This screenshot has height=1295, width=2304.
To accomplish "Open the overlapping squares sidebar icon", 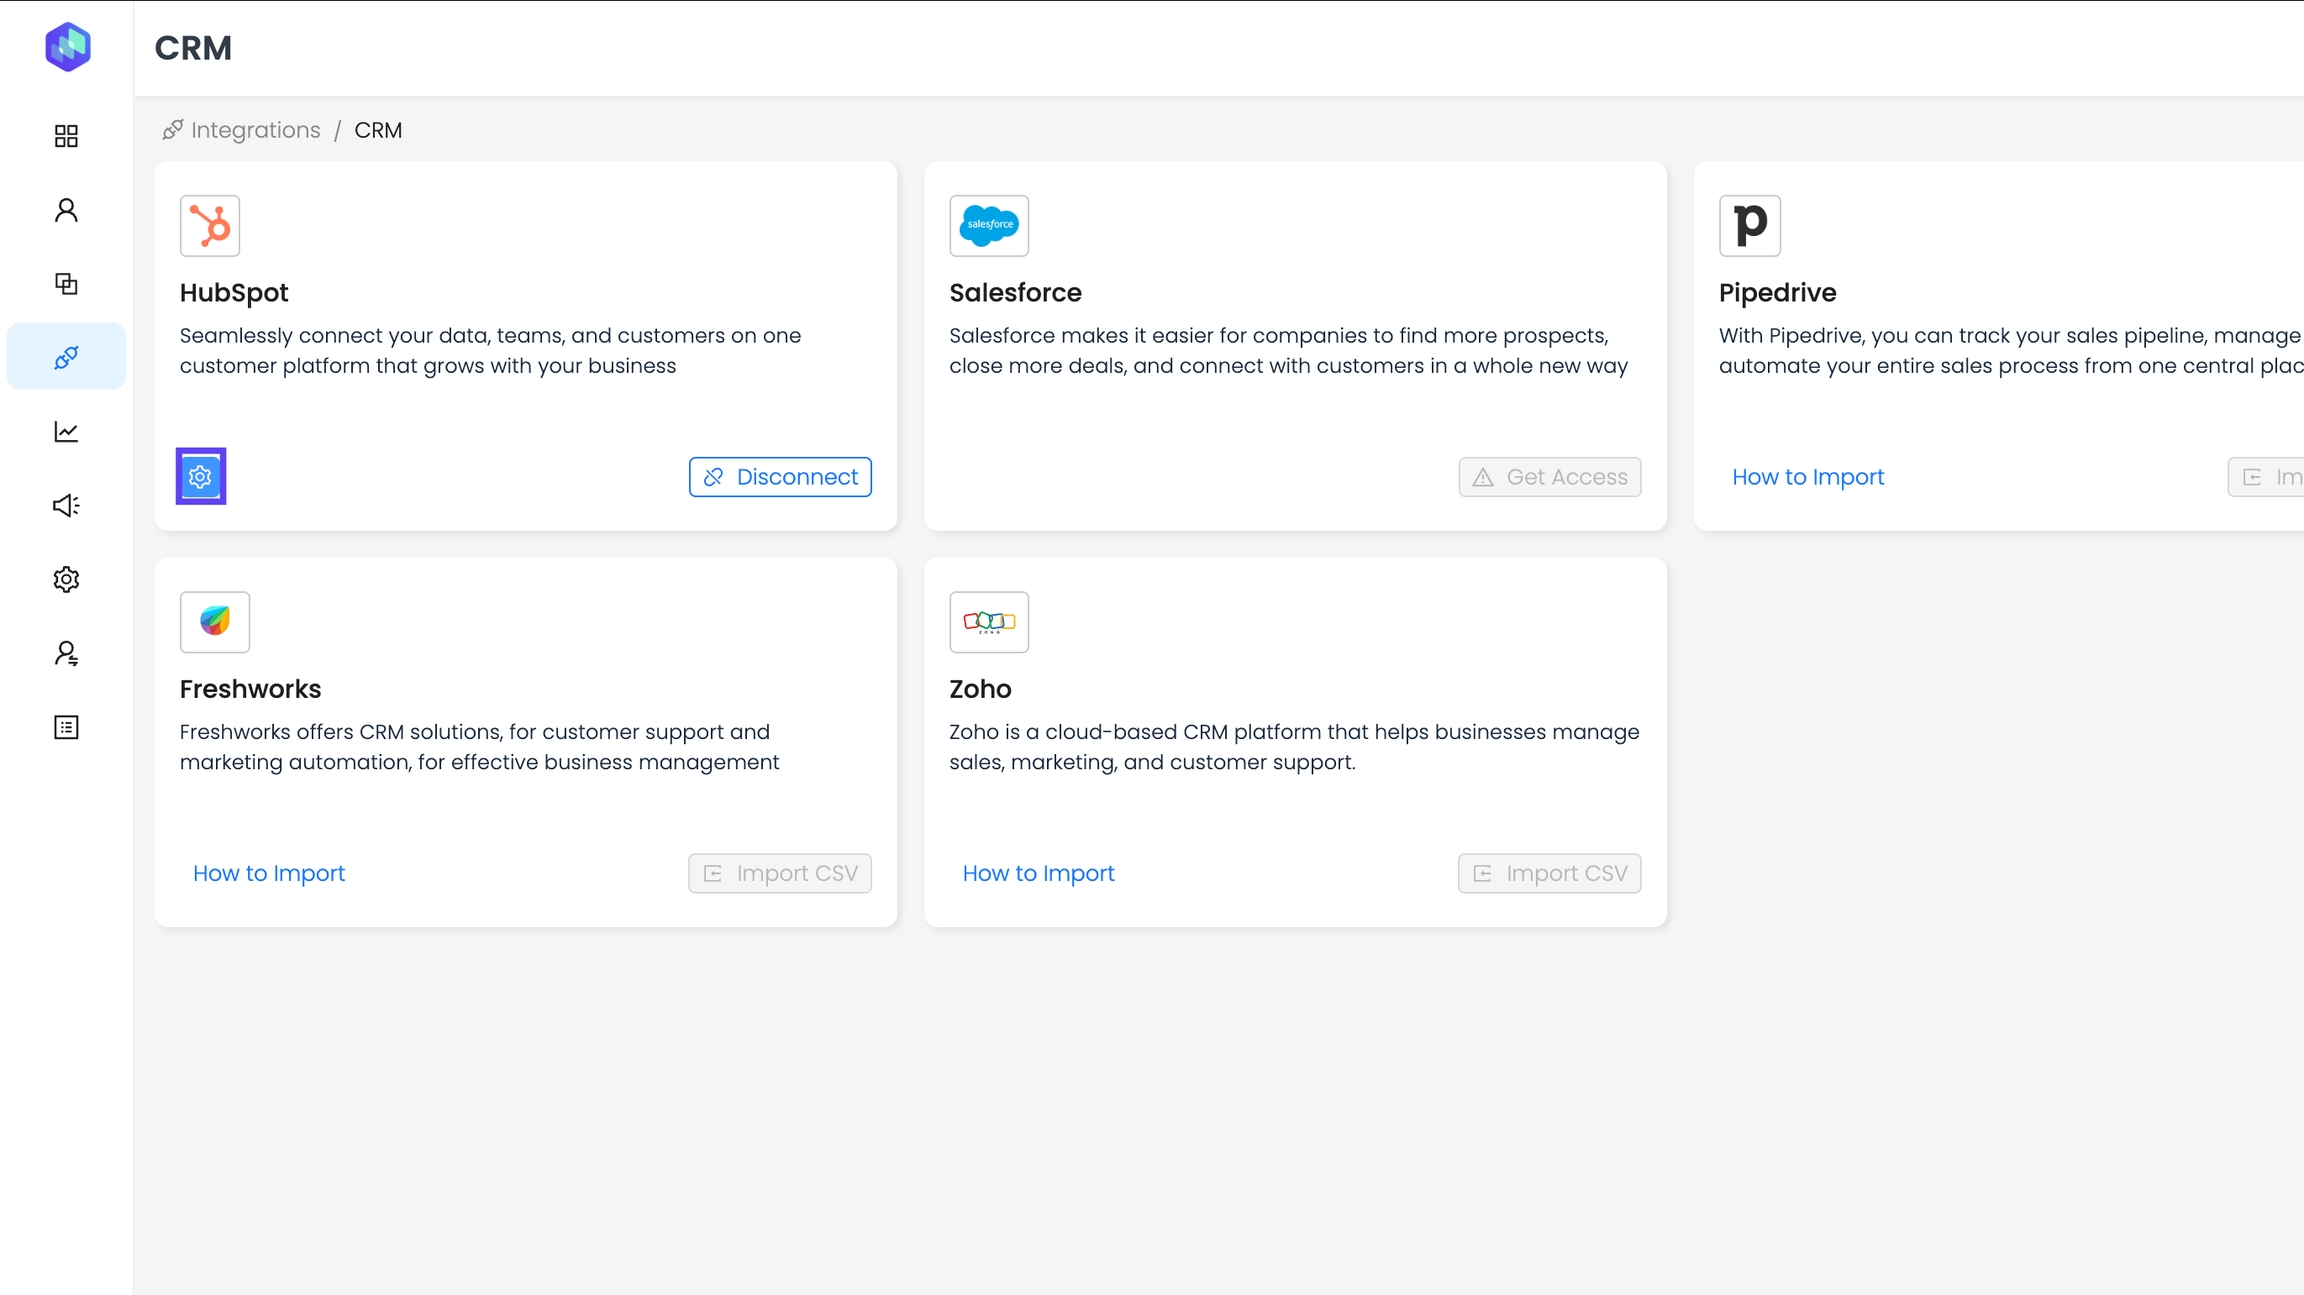I will 66,284.
